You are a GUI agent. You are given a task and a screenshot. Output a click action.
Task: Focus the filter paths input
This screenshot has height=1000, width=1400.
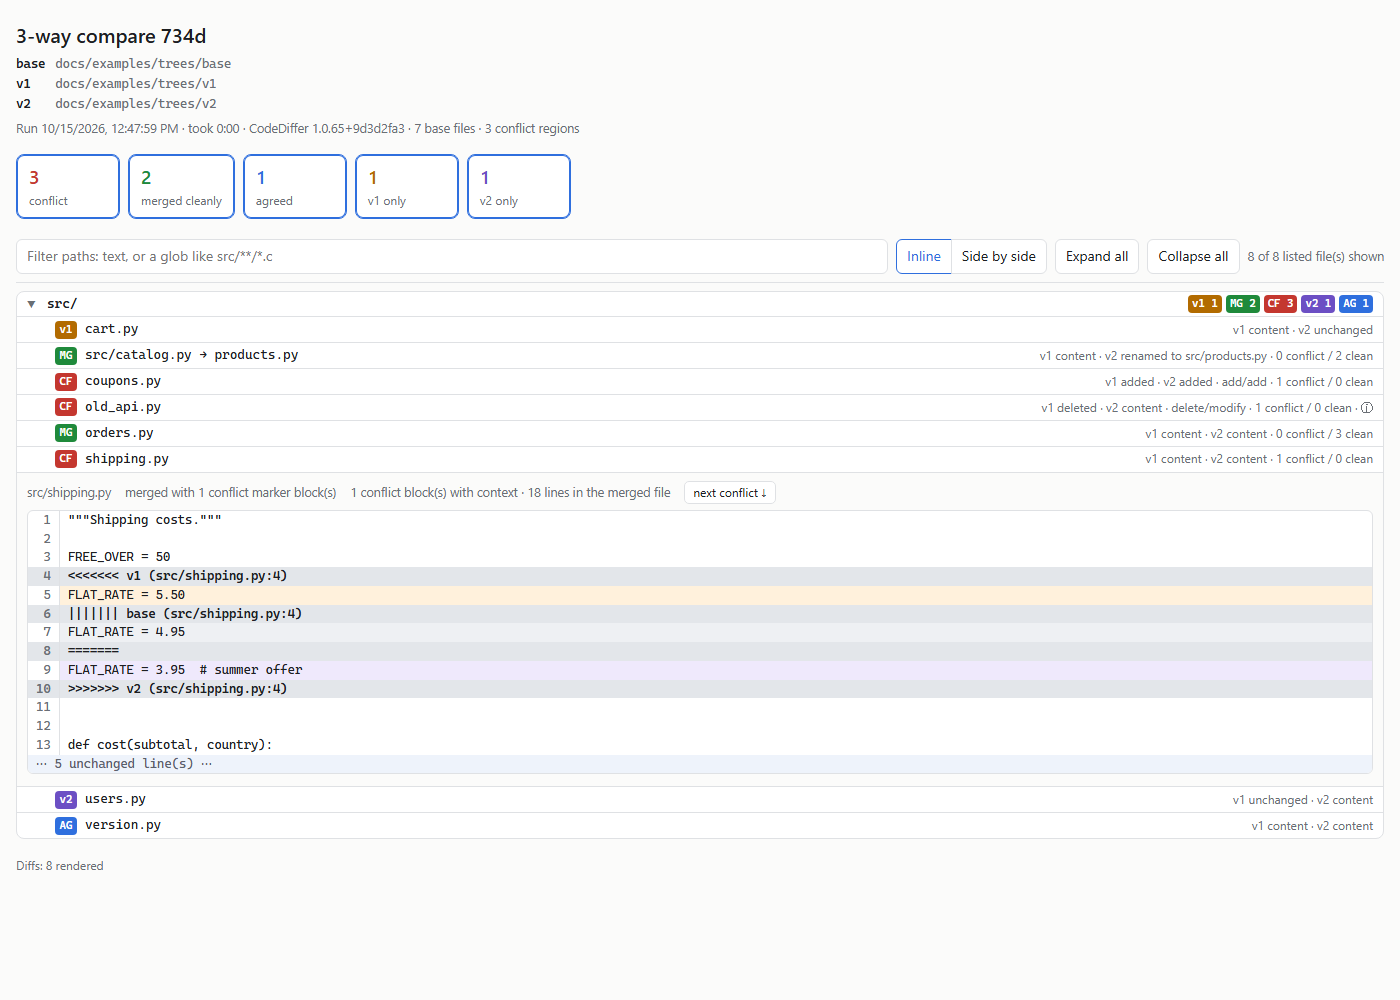(452, 257)
